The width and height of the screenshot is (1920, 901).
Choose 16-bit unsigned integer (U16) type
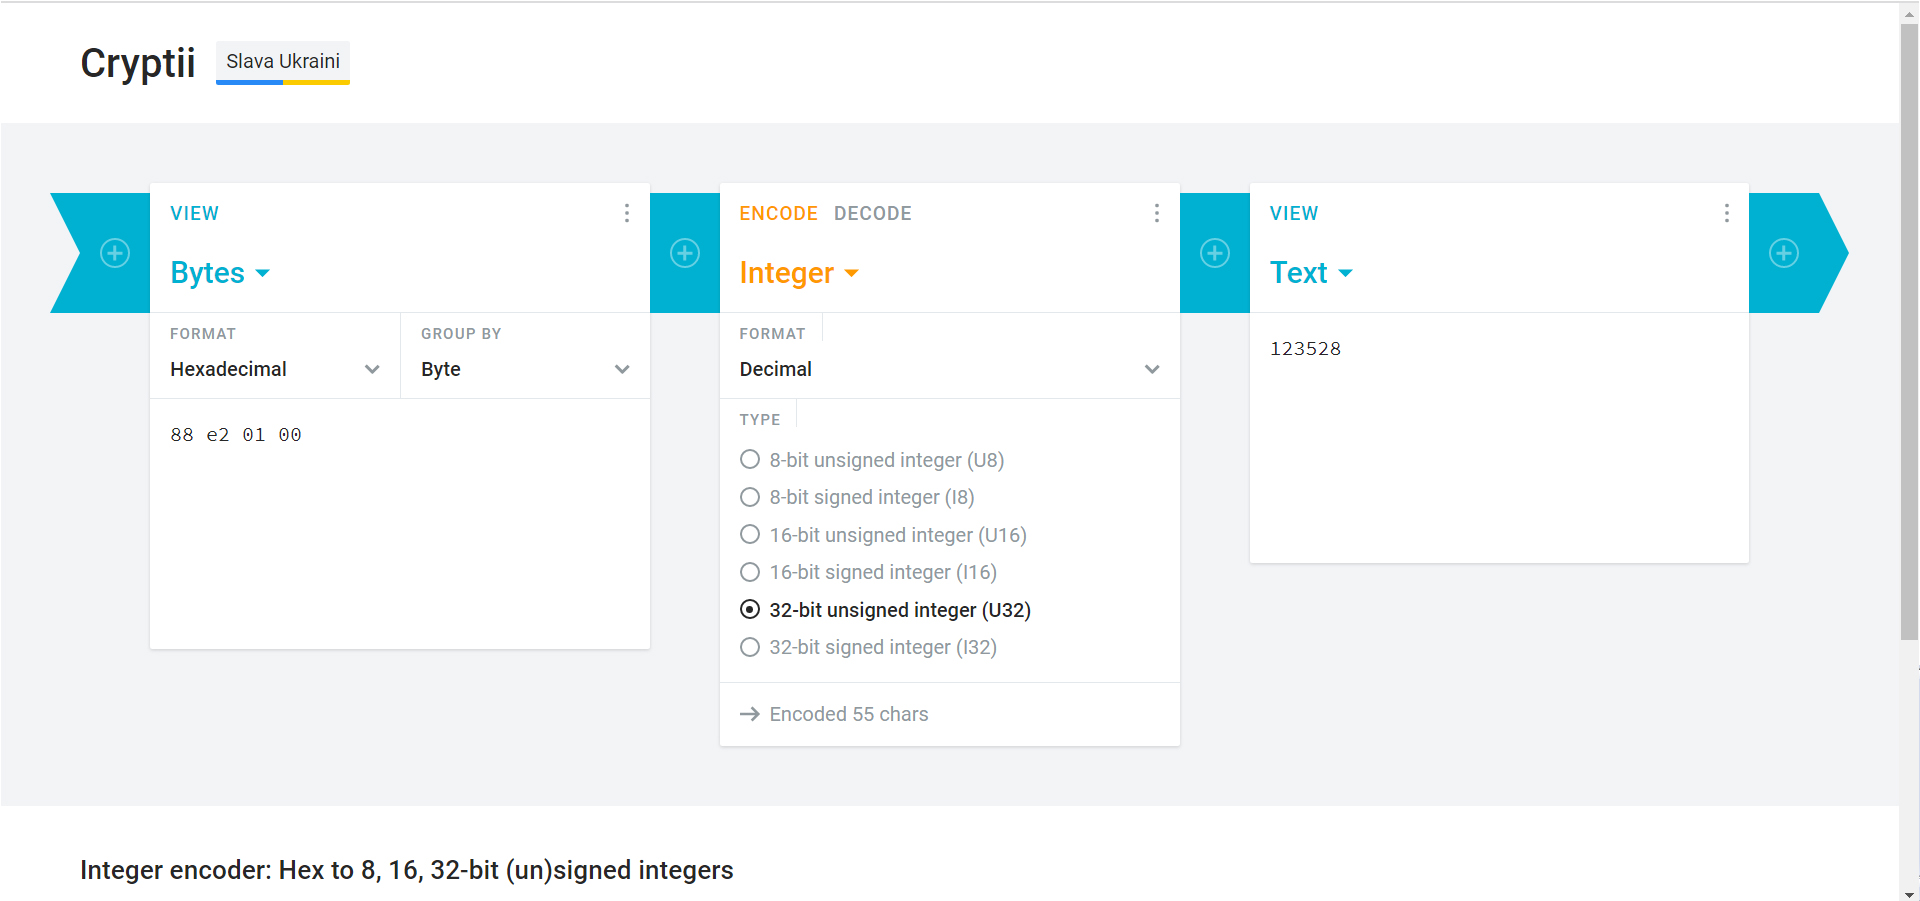point(883,535)
